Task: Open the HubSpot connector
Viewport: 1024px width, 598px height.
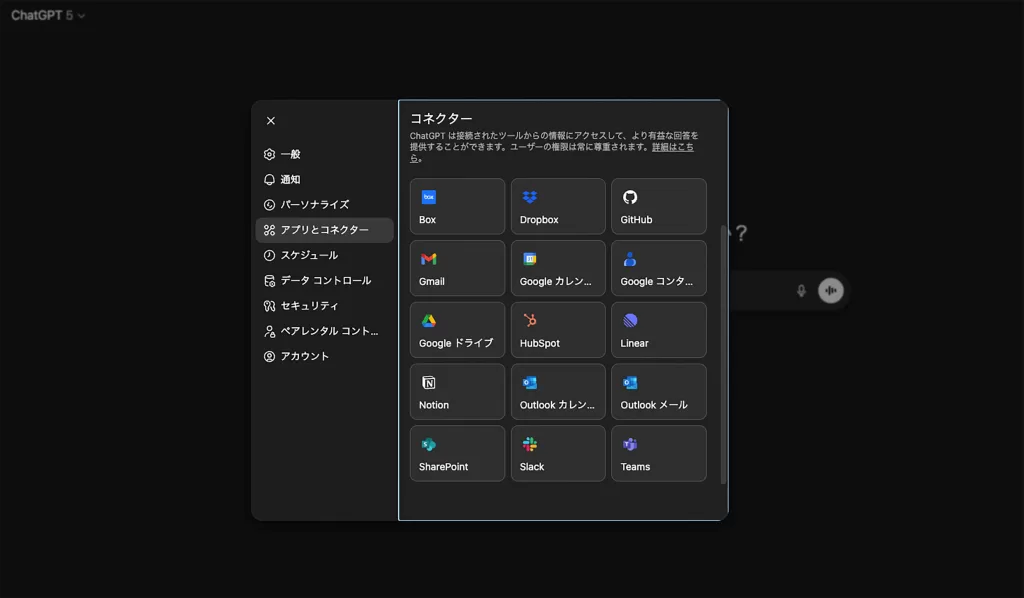Action: click(558, 331)
